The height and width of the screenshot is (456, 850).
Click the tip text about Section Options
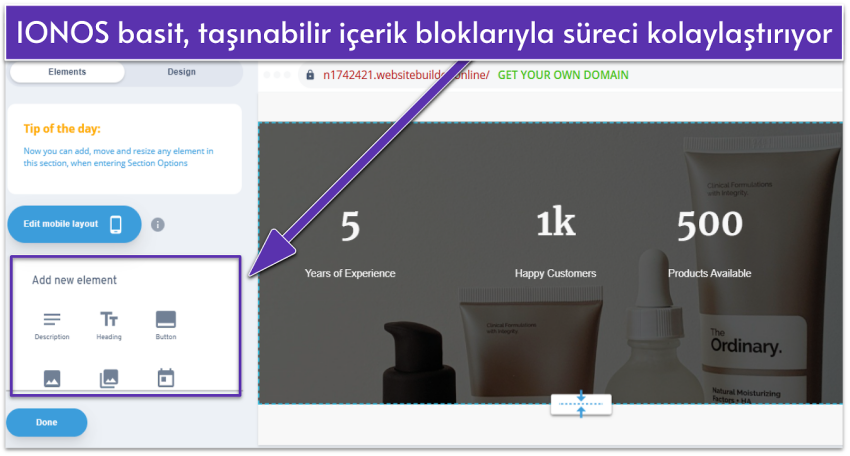tap(118, 157)
